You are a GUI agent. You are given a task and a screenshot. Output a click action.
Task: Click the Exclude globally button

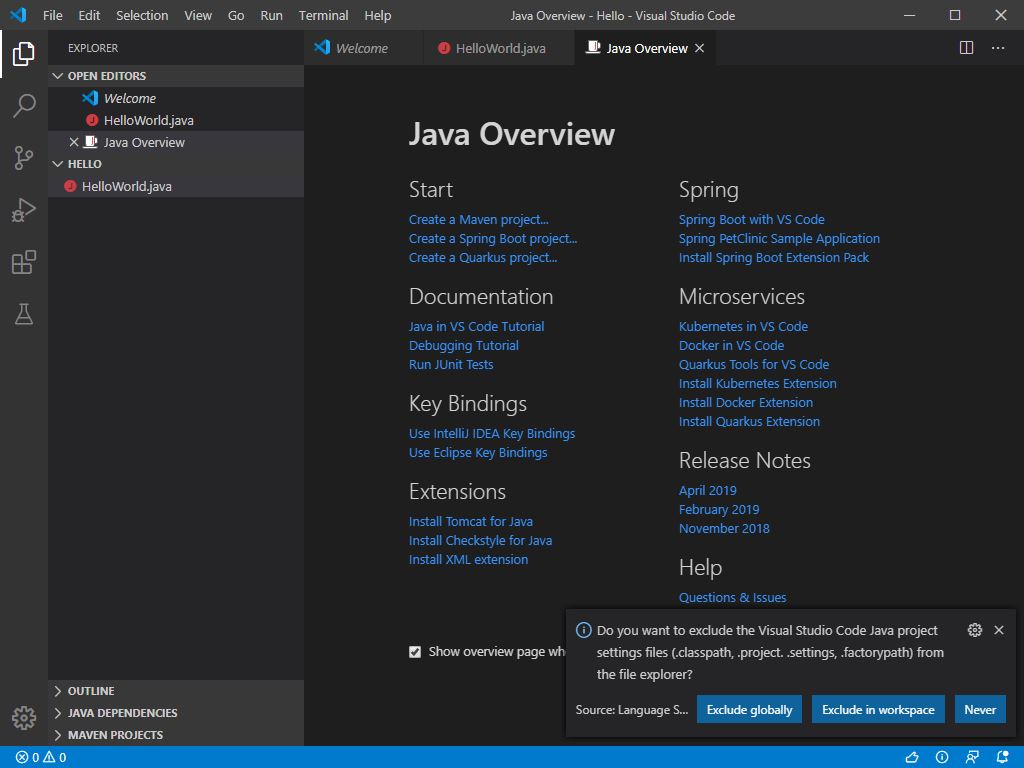[749, 709]
